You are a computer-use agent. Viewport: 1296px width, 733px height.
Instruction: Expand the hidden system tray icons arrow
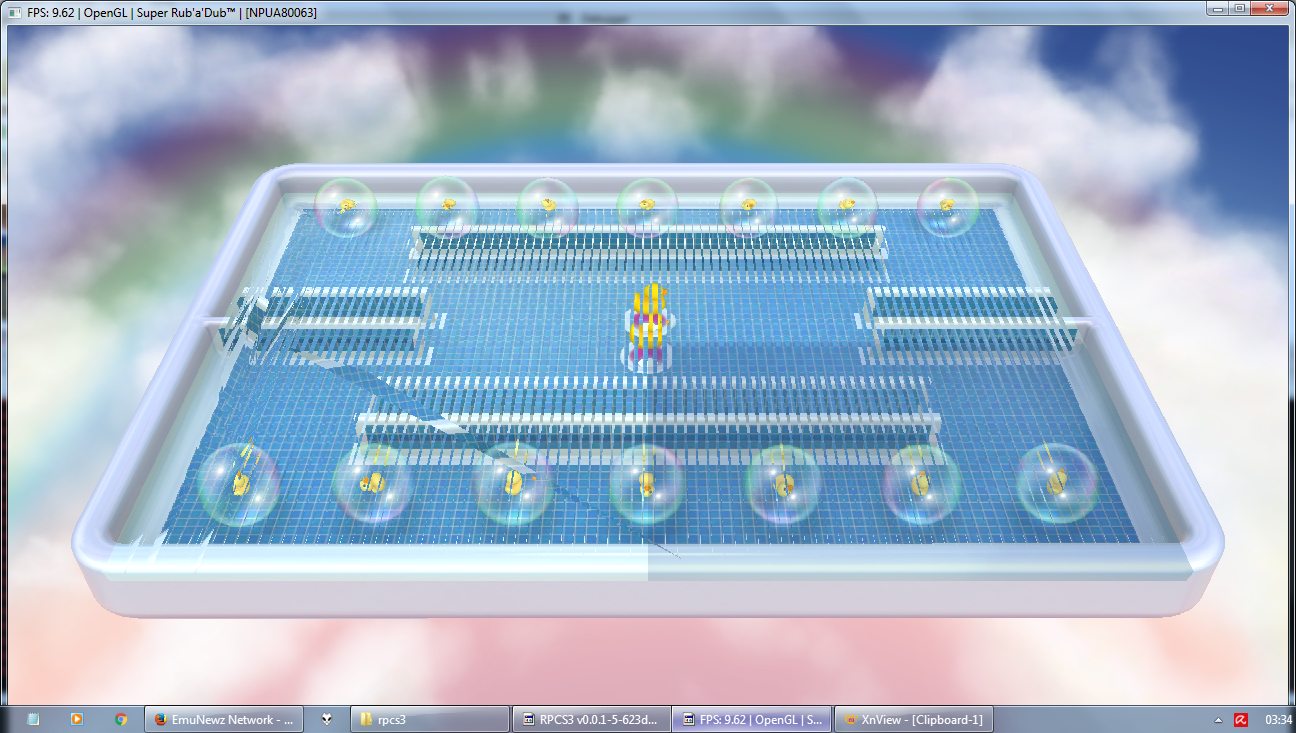1218,718
